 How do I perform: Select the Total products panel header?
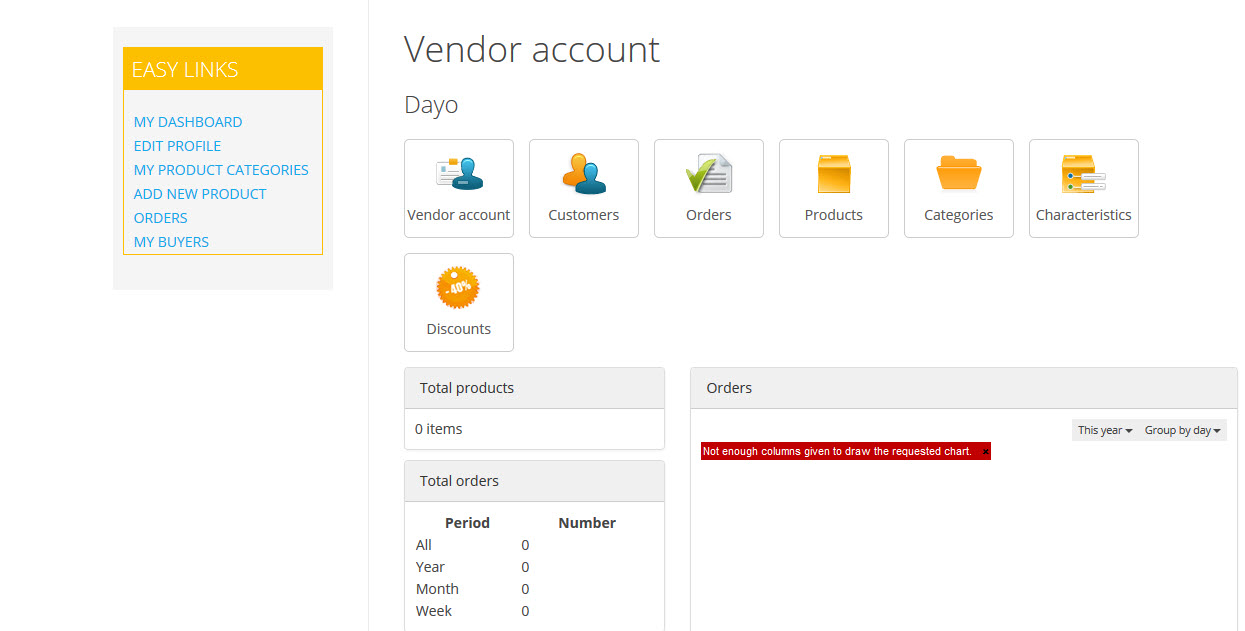pyautogui.click(x=534, y=388)
